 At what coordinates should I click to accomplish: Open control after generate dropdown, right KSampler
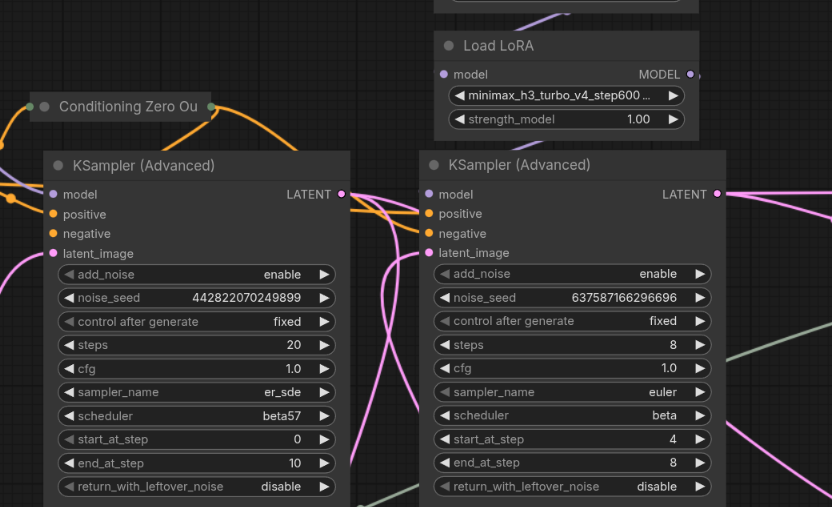pyautogui.click(x=572, y=321)
